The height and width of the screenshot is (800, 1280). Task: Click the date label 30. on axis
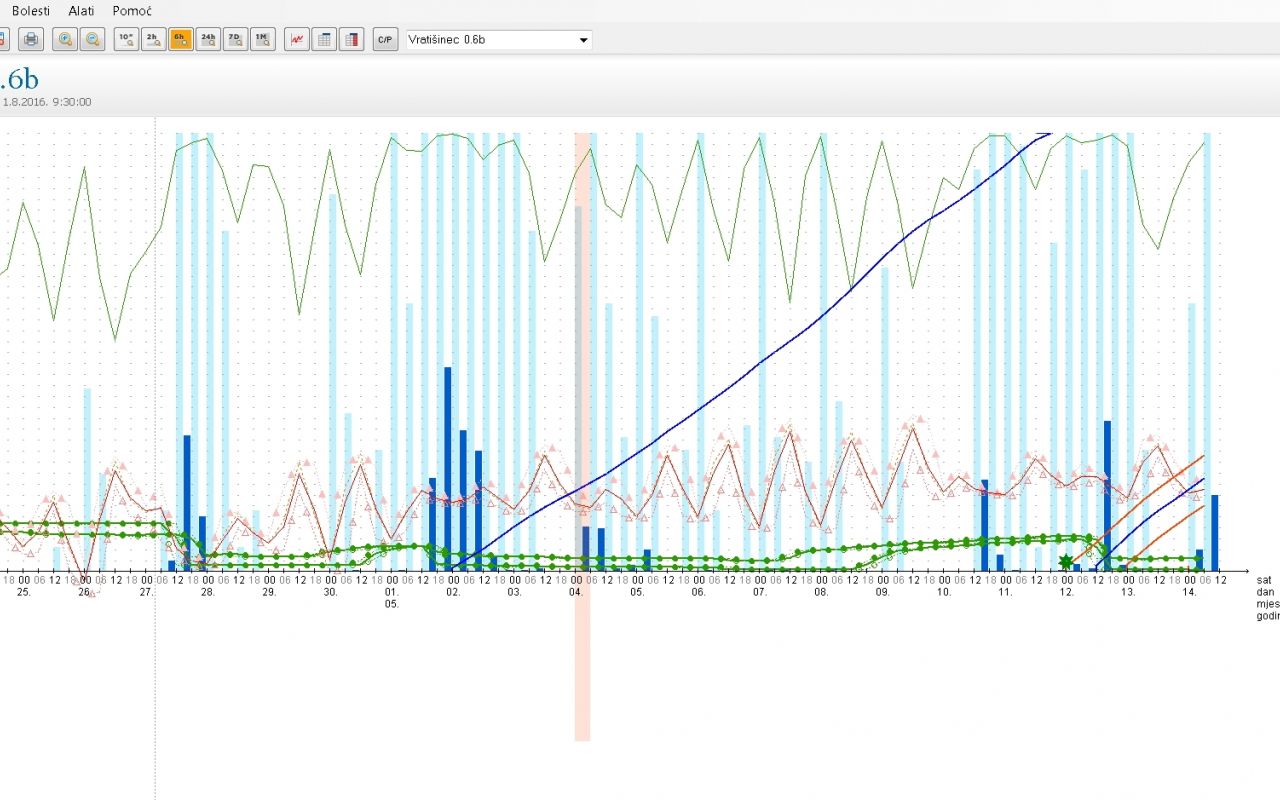330,592
